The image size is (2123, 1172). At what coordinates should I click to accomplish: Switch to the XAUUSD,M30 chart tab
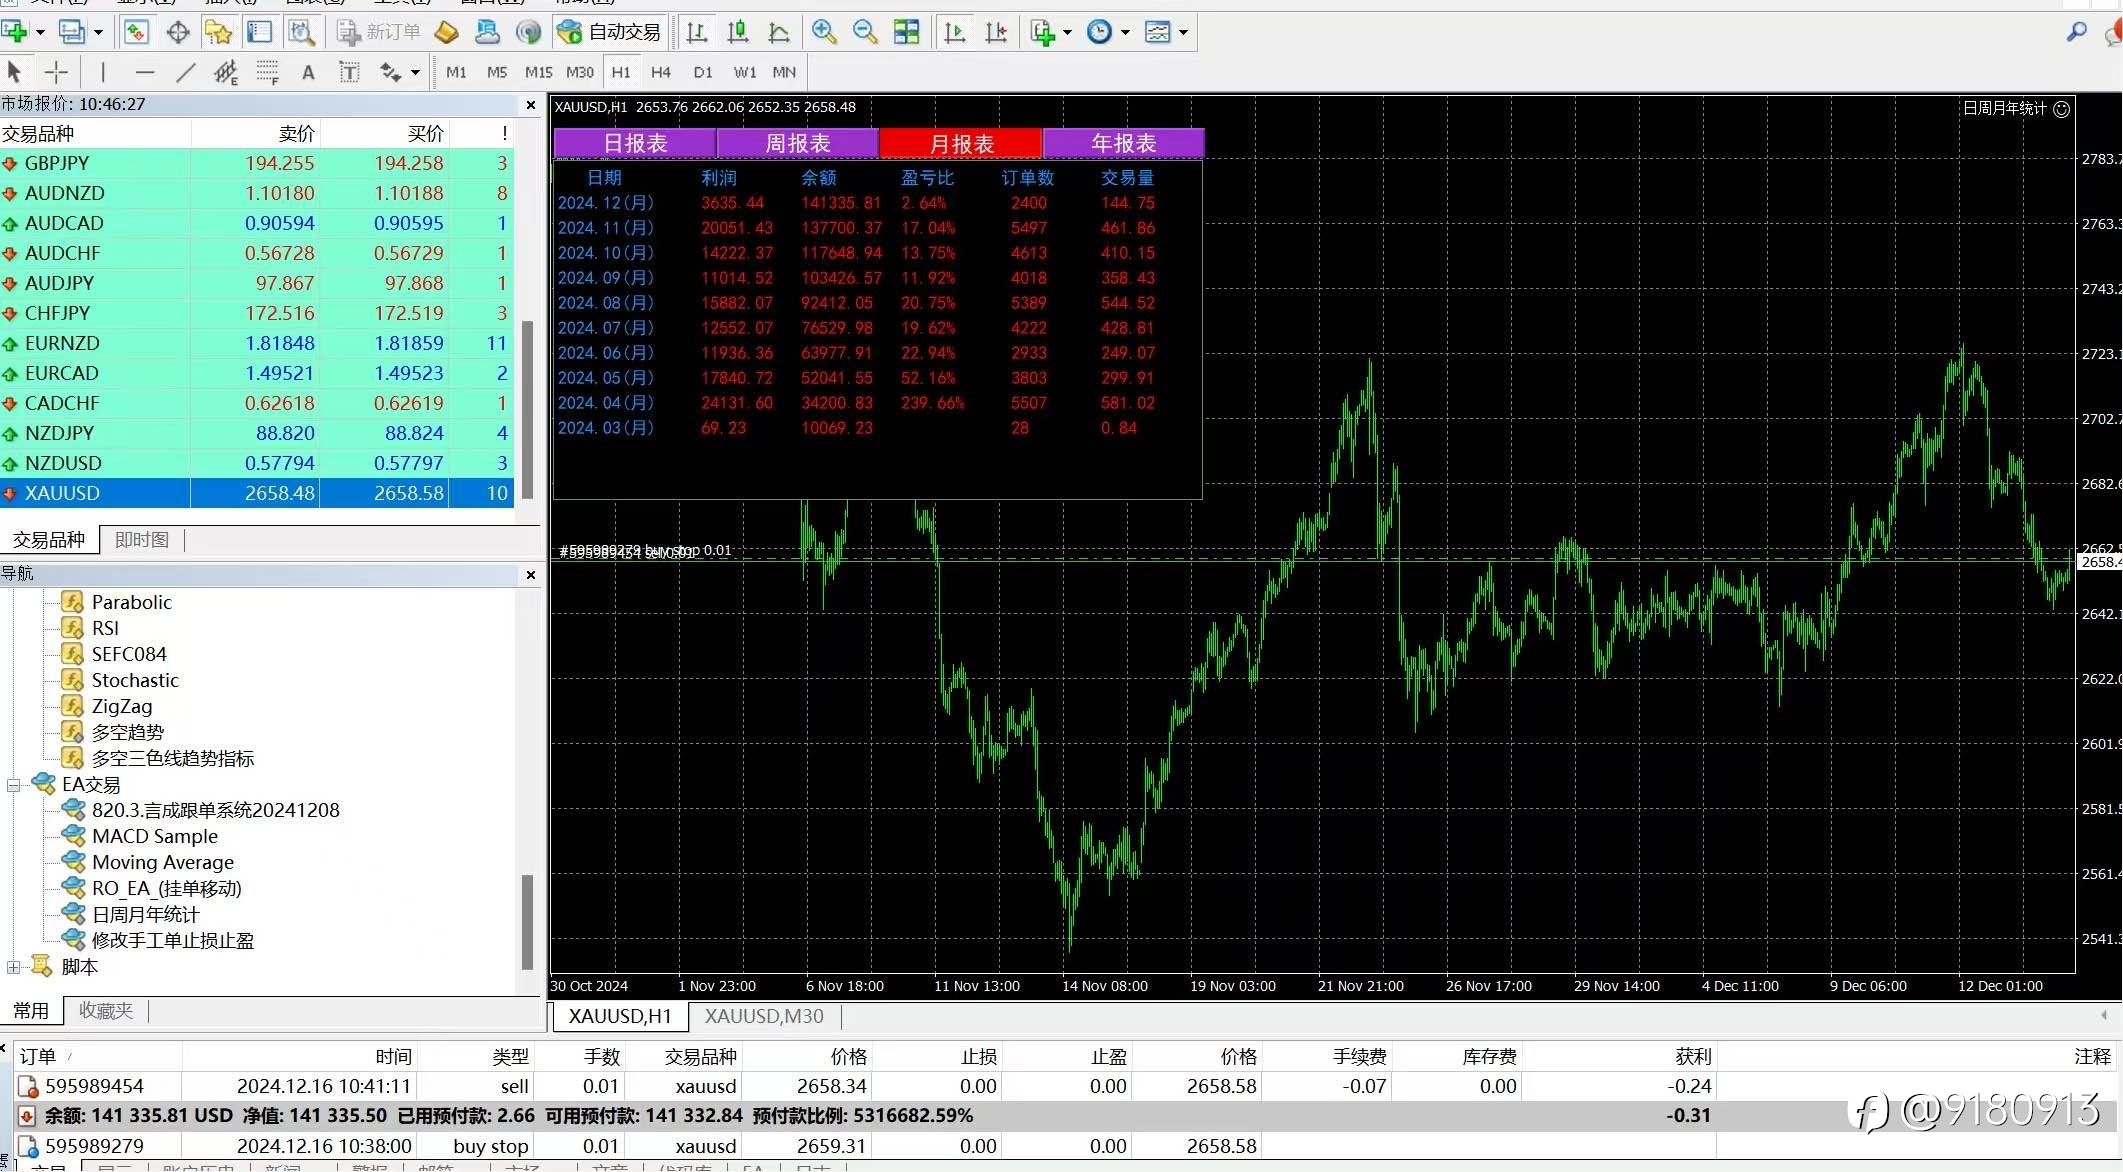click(x=764, y=1016)
